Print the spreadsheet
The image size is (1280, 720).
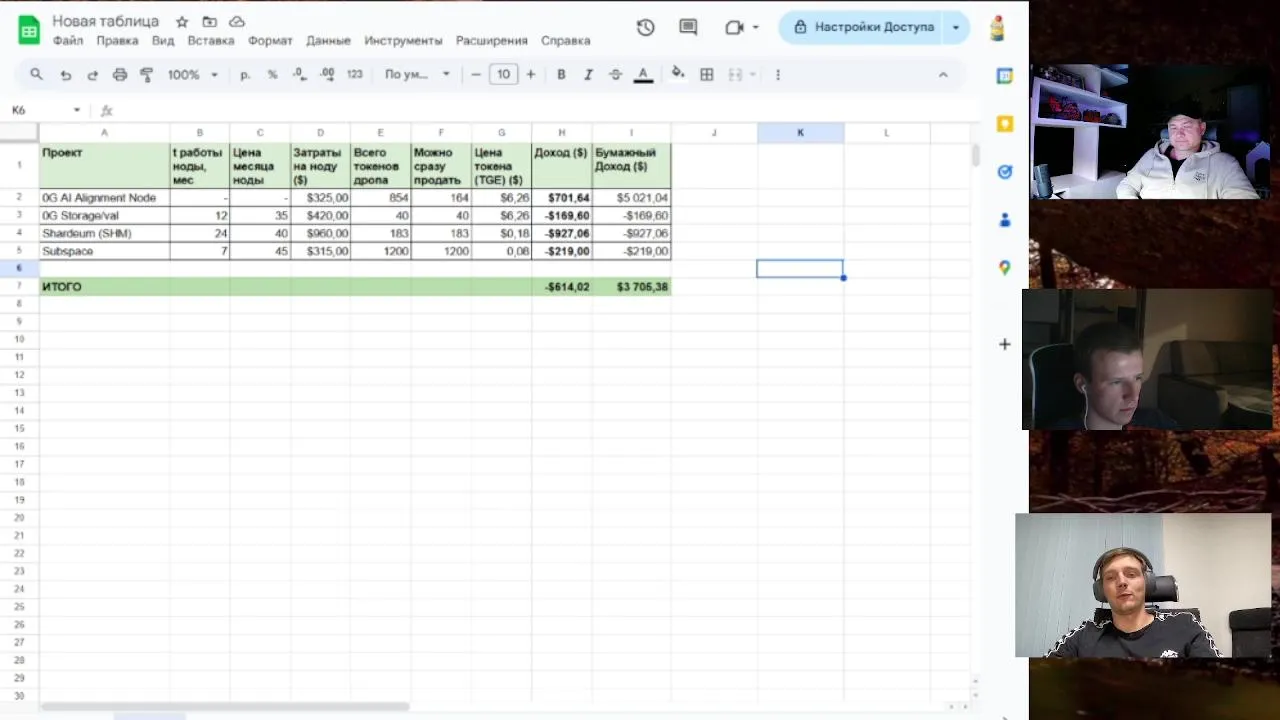click(x=120, y=74)
